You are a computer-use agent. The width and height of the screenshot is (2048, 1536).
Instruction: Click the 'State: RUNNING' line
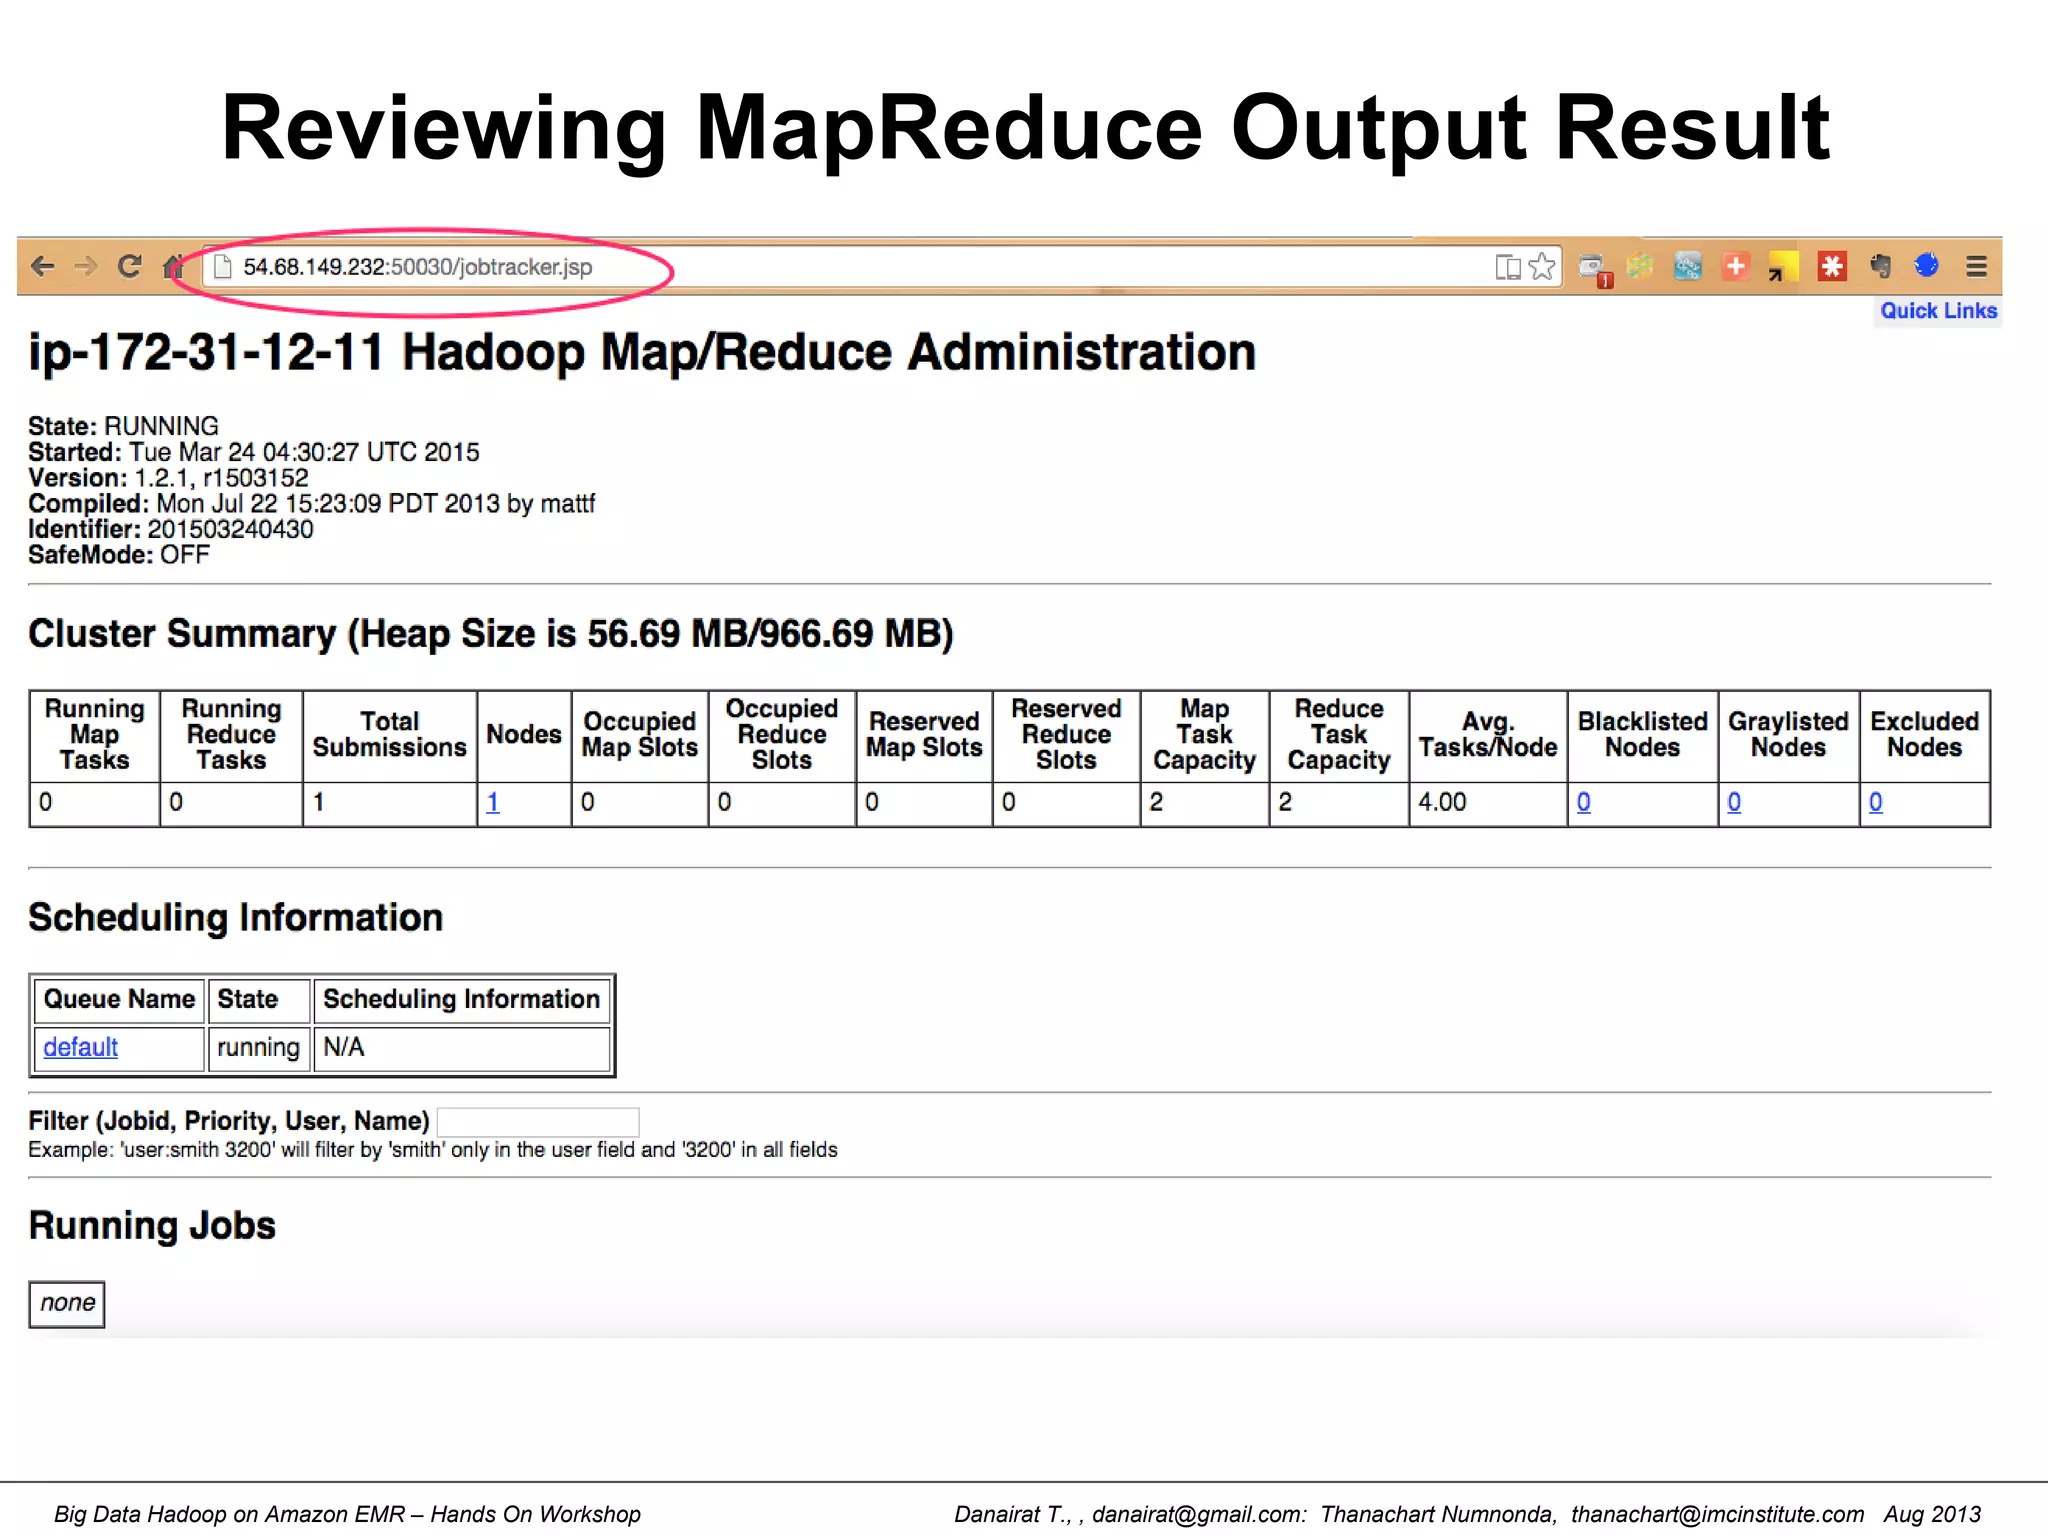pos(123,426)
